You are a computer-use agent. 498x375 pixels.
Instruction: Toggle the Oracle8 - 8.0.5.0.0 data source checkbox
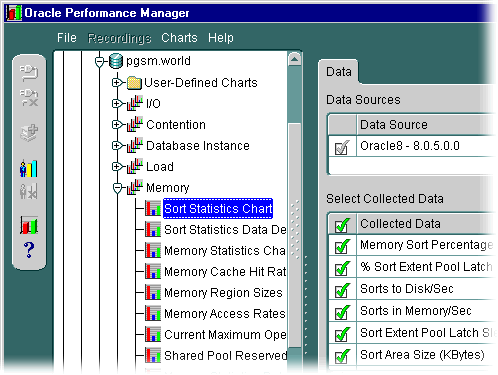pyautogui.click(x=342, y=147)
